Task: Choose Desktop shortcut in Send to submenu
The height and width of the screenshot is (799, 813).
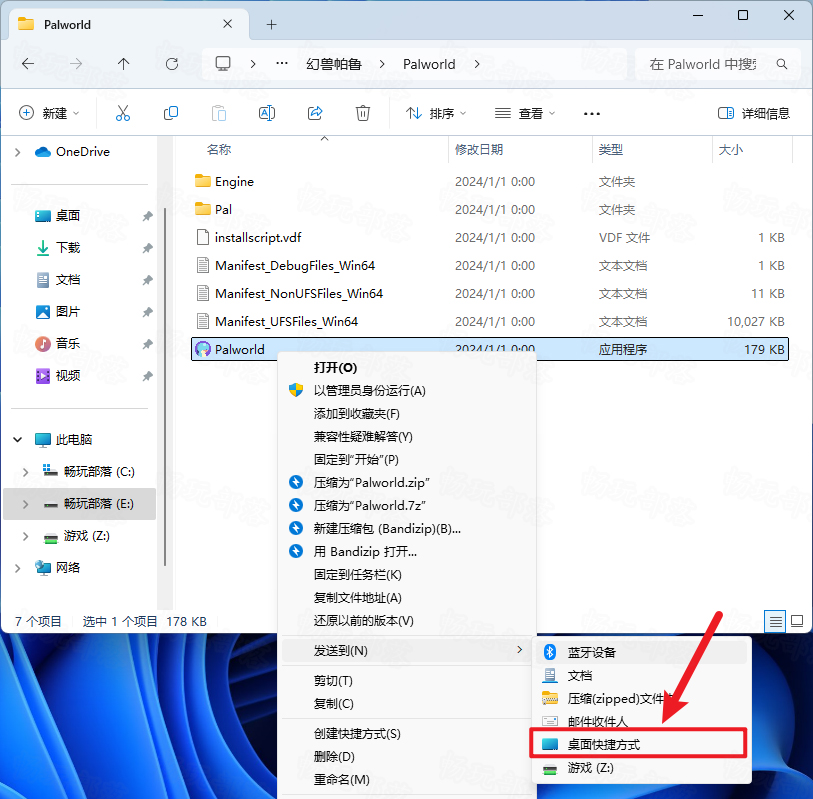Action: tap(638, 744)
